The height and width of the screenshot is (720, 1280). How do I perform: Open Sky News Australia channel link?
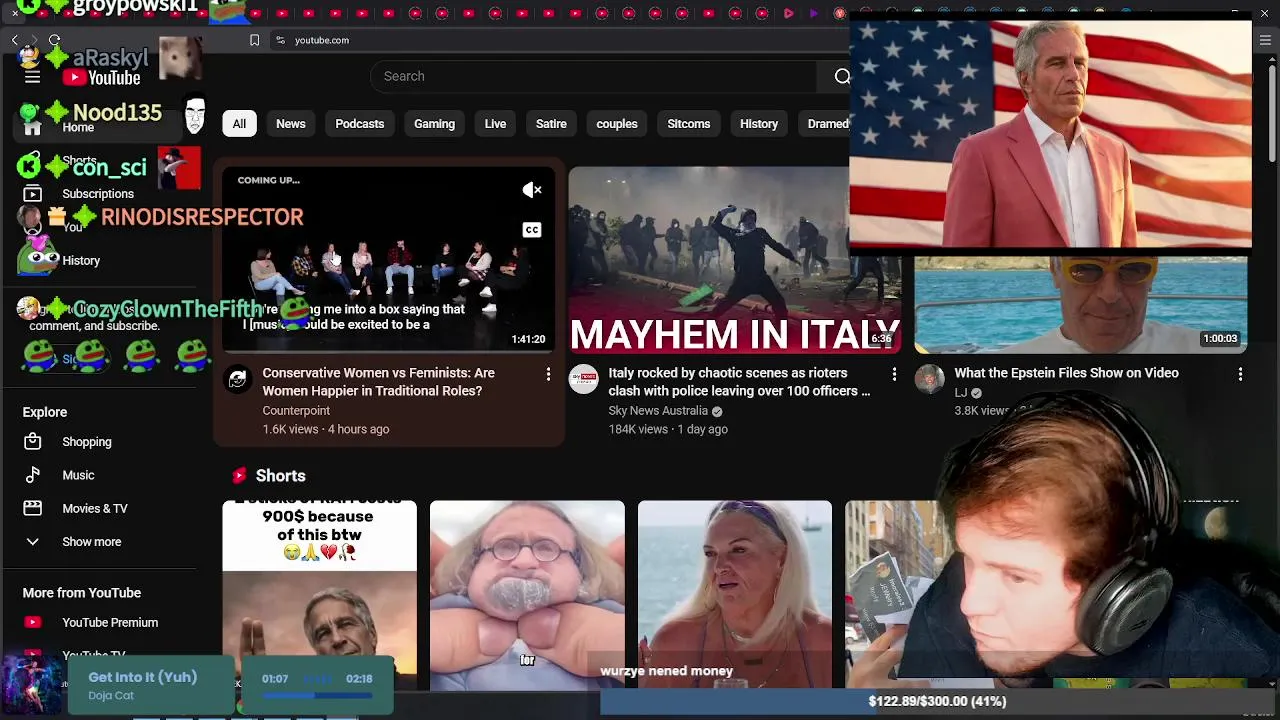[x=658, y=411]
